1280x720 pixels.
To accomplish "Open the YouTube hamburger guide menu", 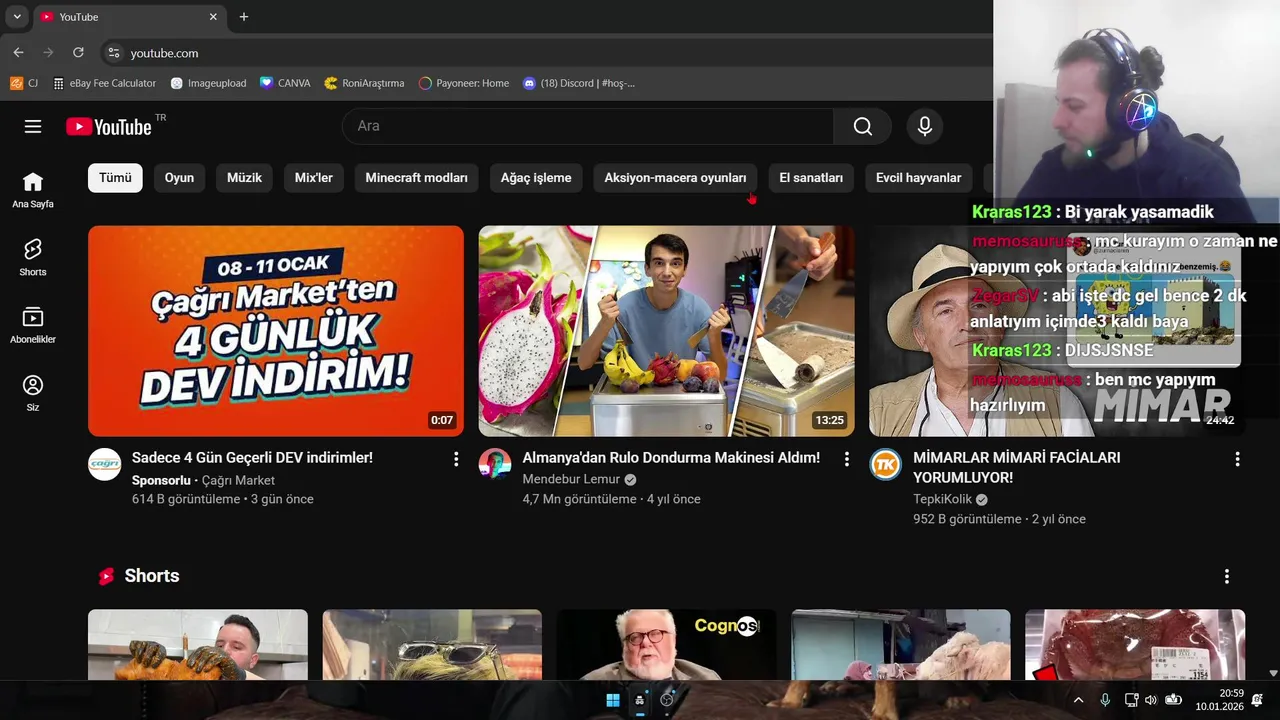I will click(x=33, y=126).
